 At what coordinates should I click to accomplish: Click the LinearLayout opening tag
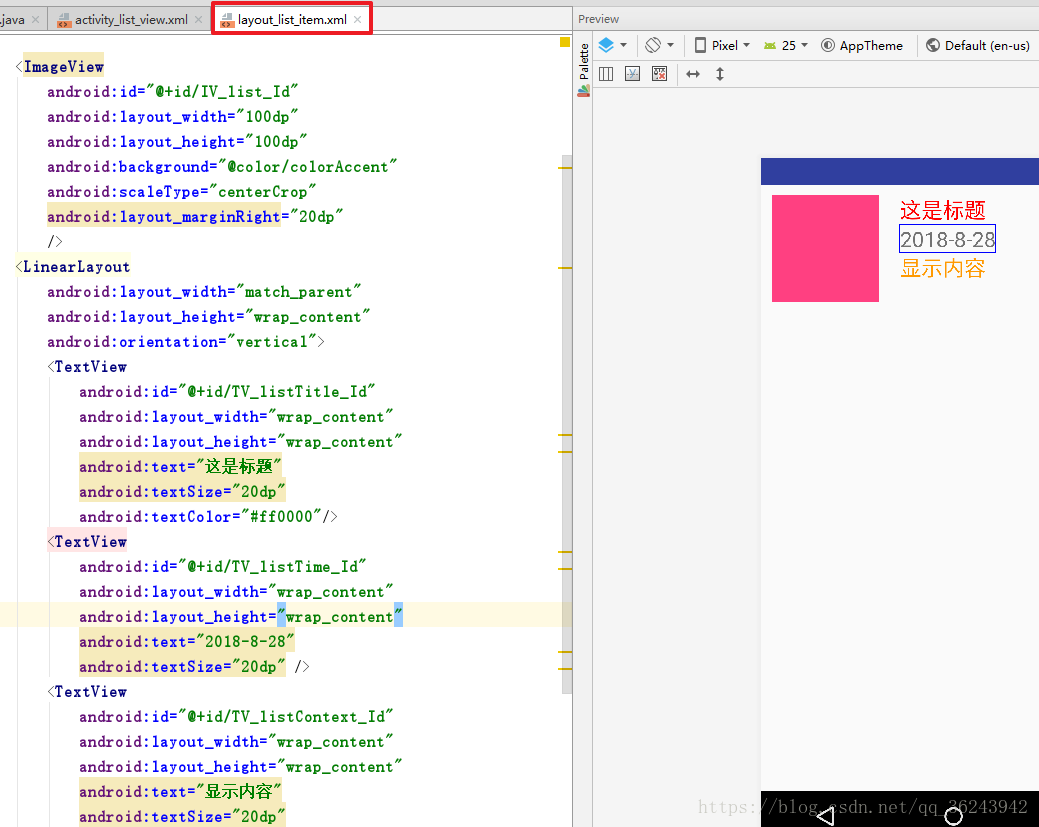(73, 266)
